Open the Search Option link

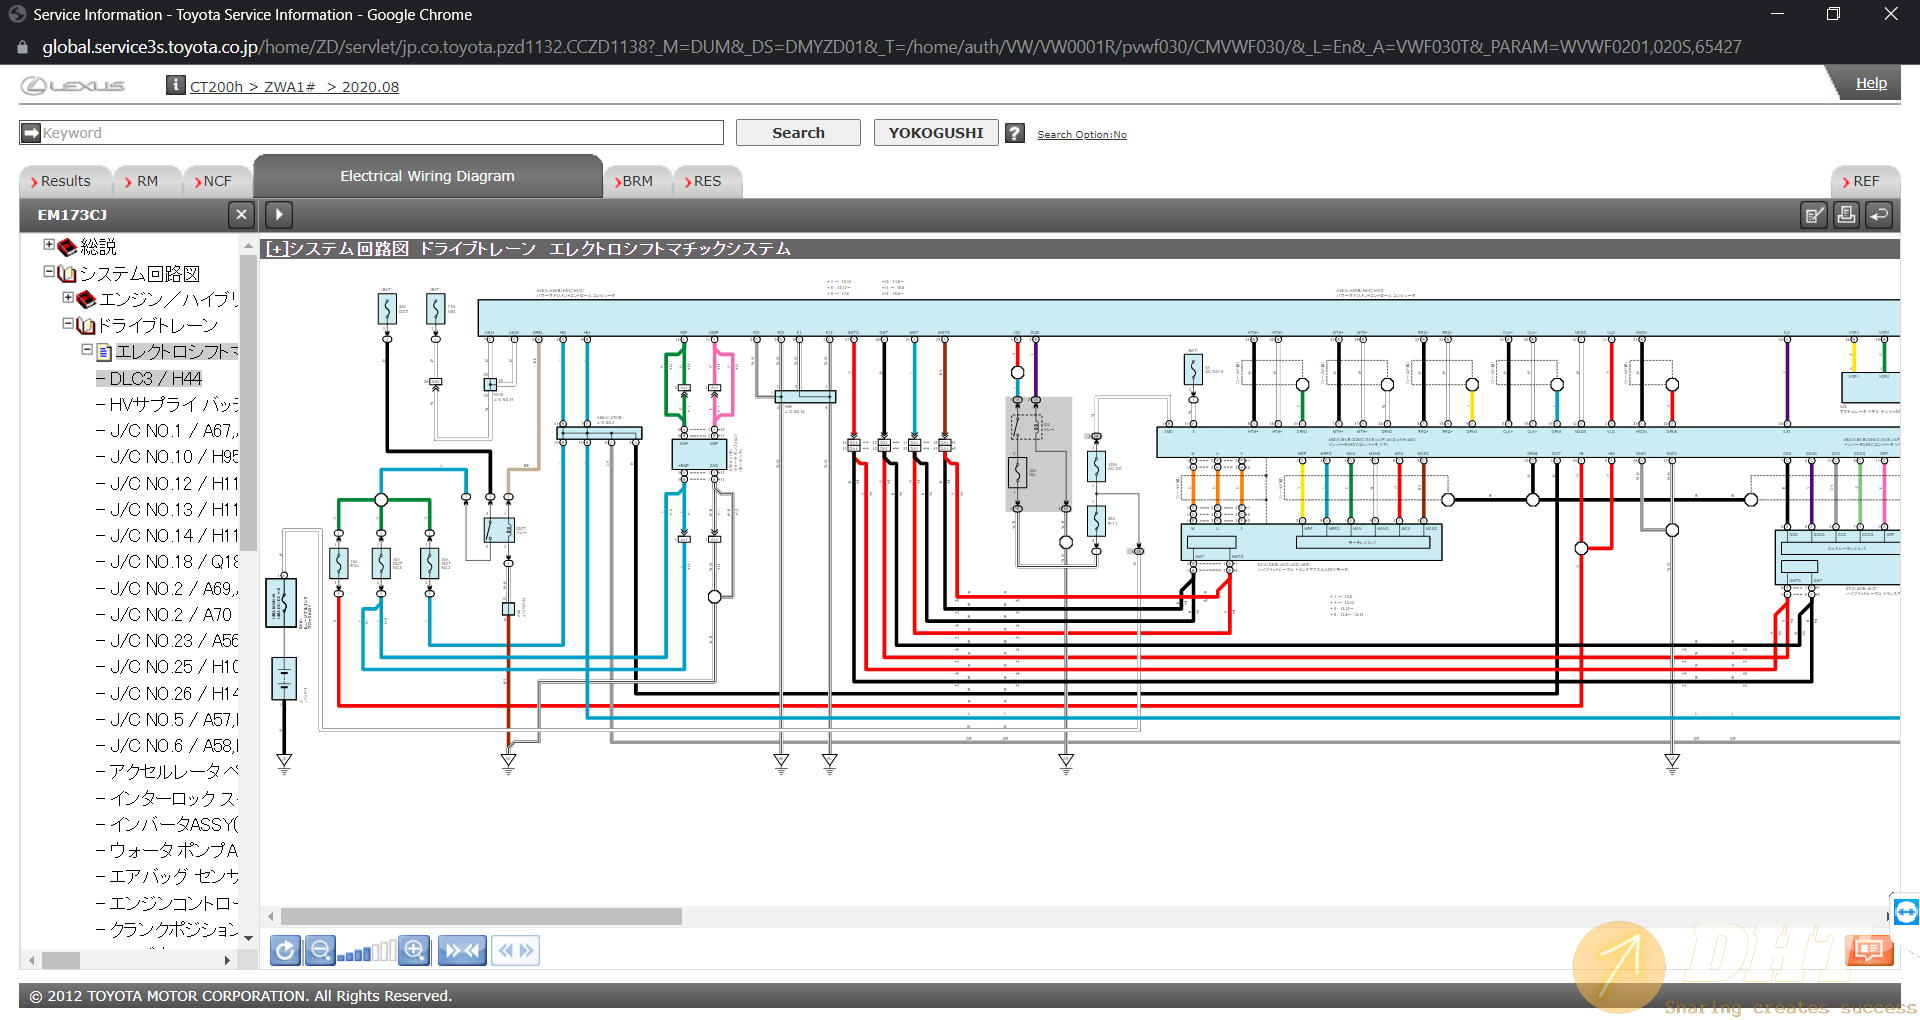pos(1081,135)
